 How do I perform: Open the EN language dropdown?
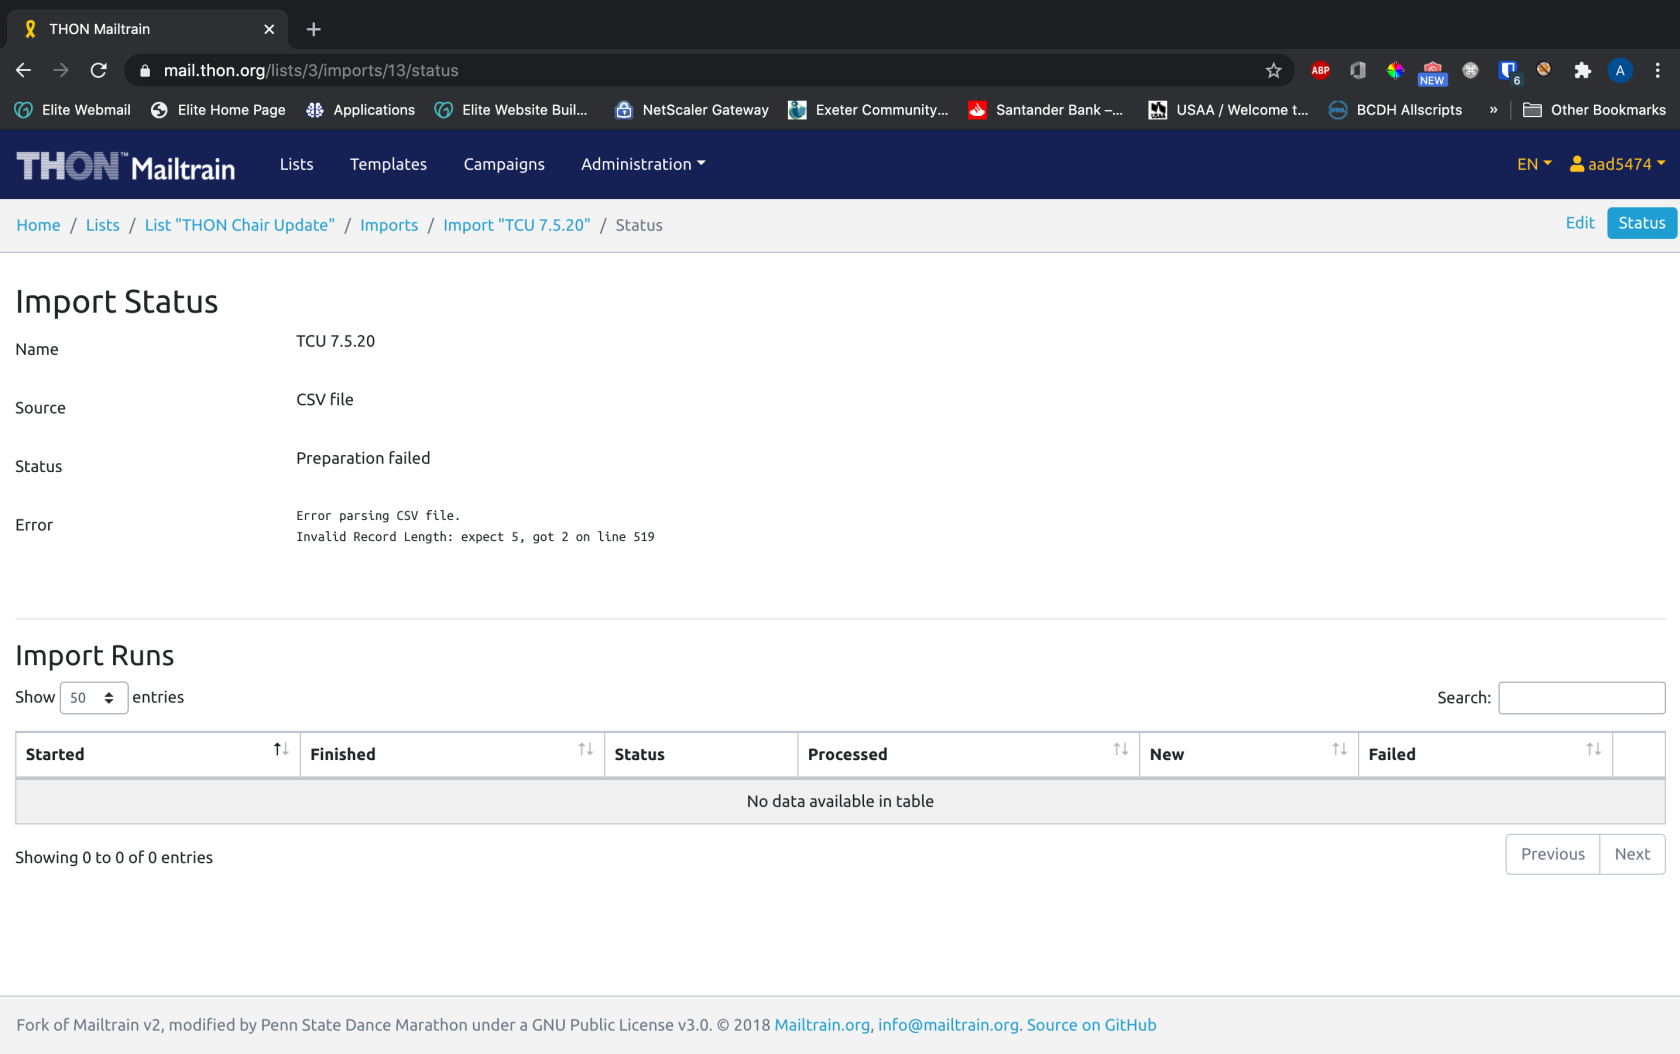(x=1534, y=164)
